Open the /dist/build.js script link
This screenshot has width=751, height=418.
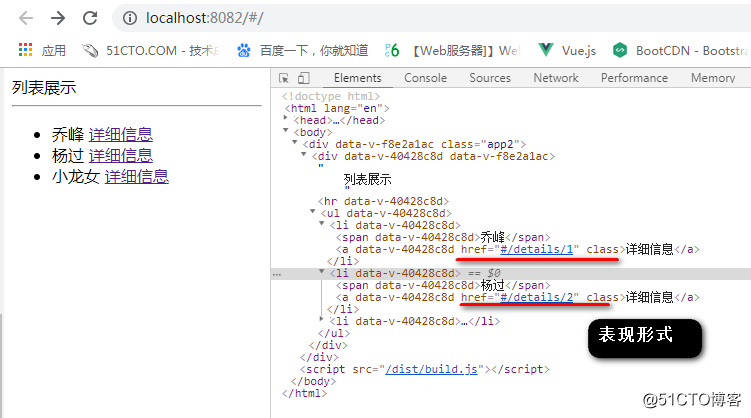coord(431,369)
